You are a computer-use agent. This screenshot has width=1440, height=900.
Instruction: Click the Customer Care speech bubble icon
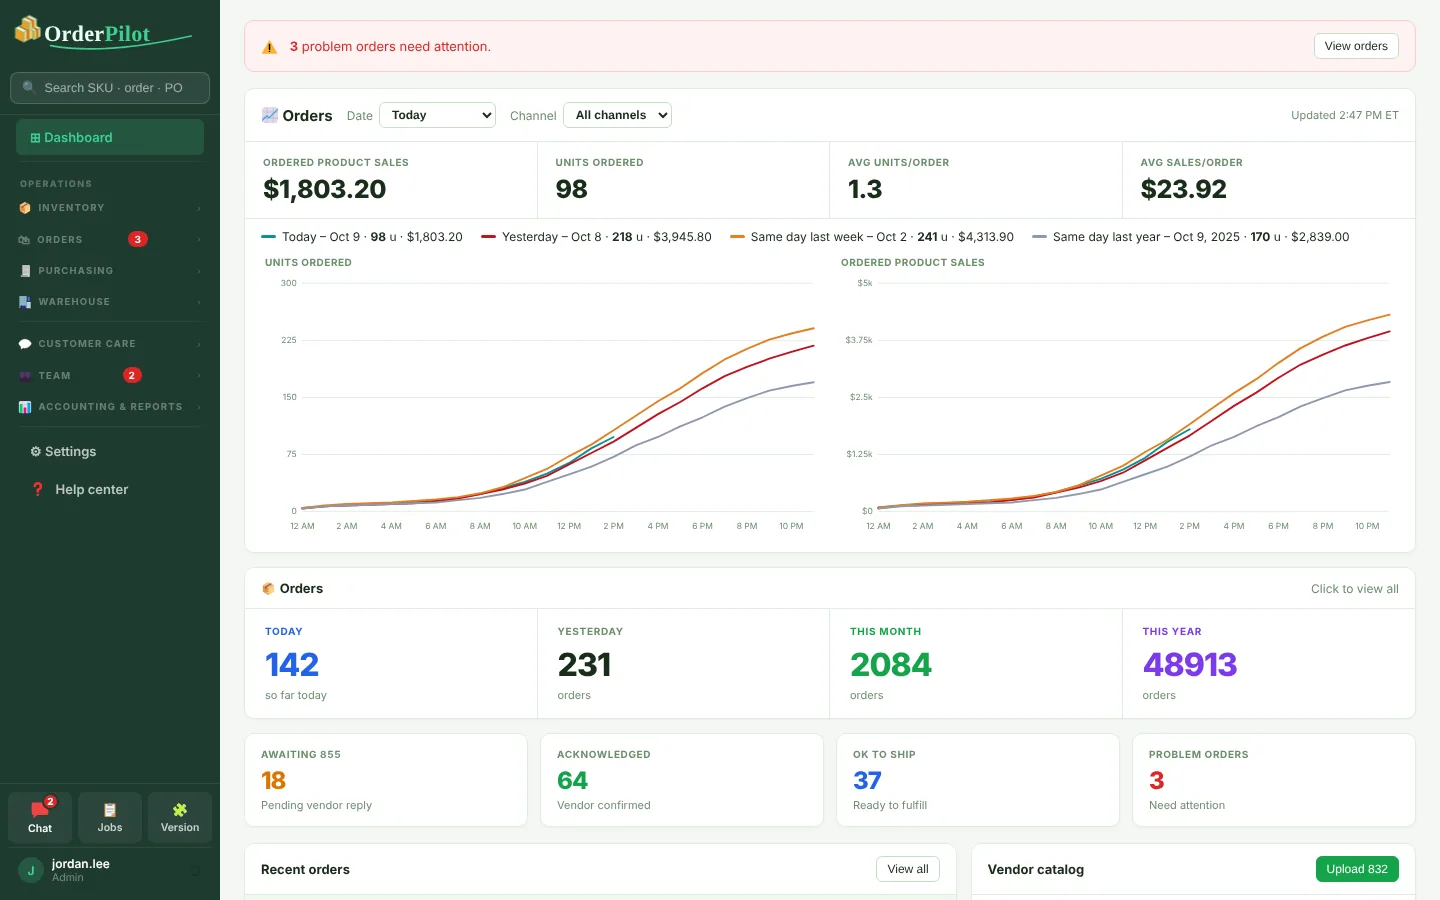pyautogui.click(x=25, y=344)
